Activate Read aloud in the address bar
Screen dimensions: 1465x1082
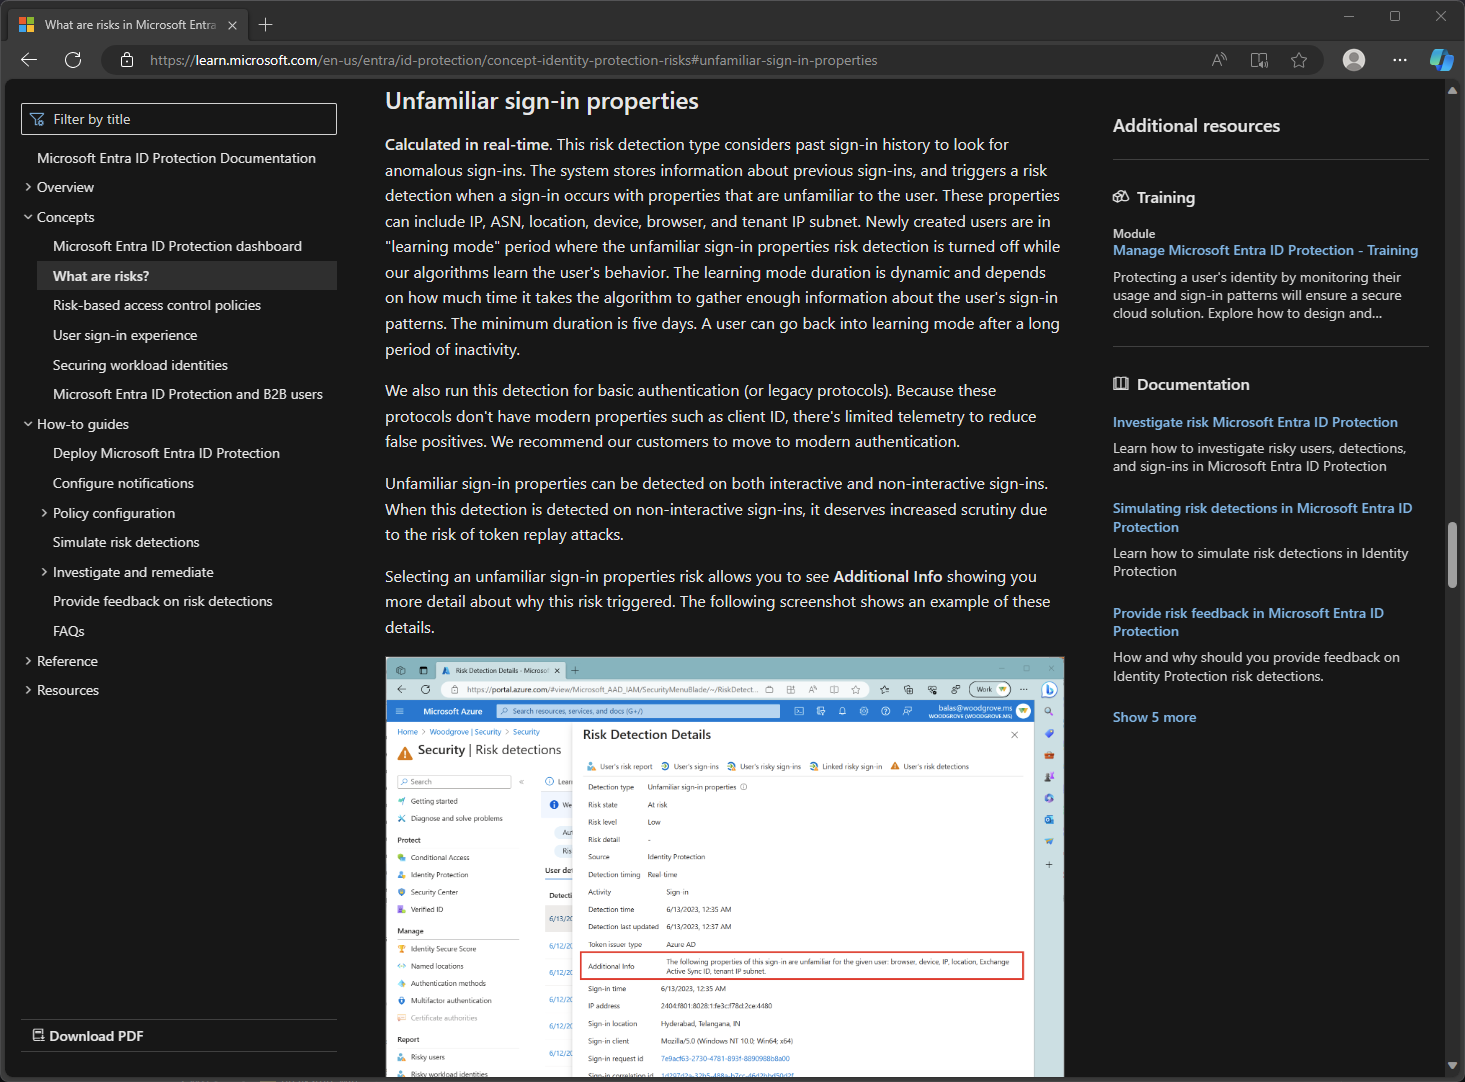[1218, 60]
